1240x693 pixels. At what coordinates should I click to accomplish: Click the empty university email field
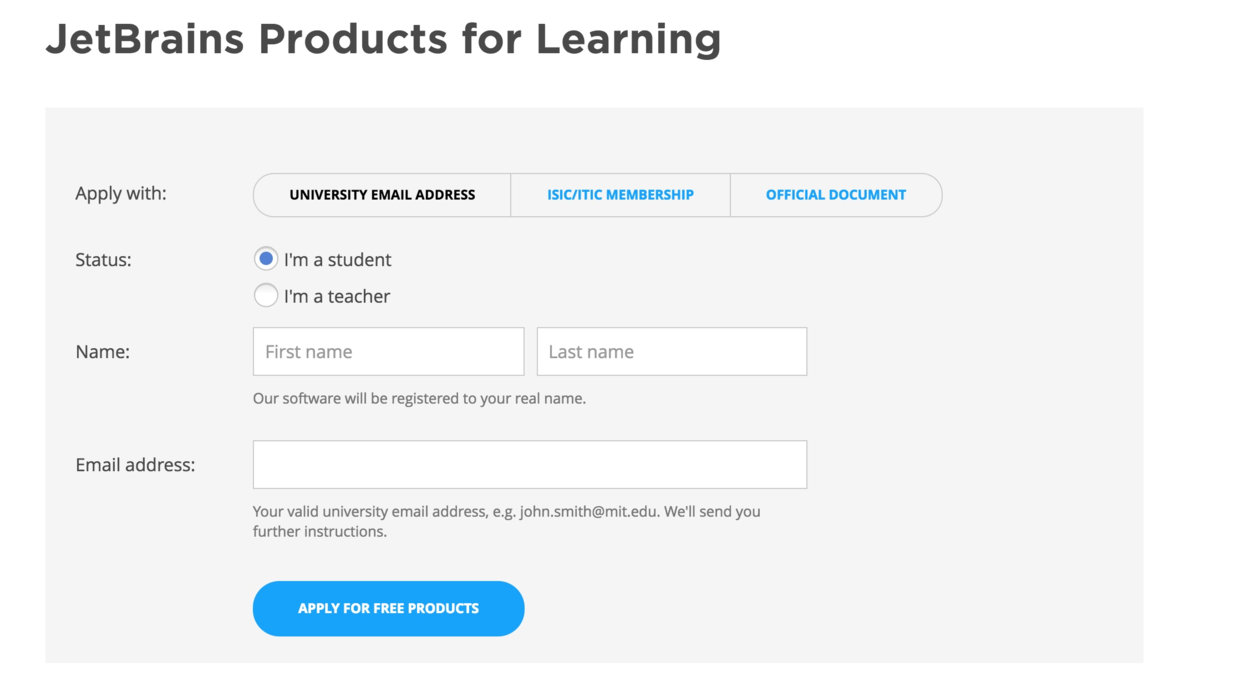(529, 464)
